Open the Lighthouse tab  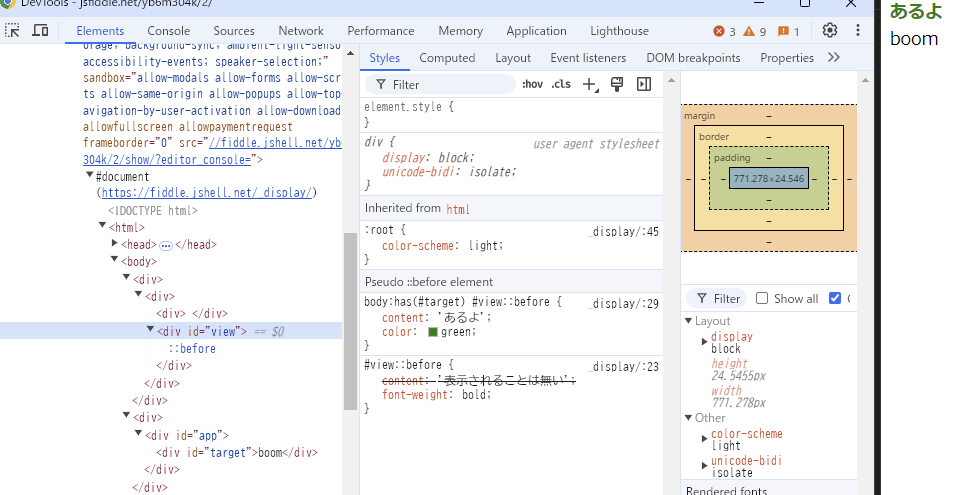619,30
